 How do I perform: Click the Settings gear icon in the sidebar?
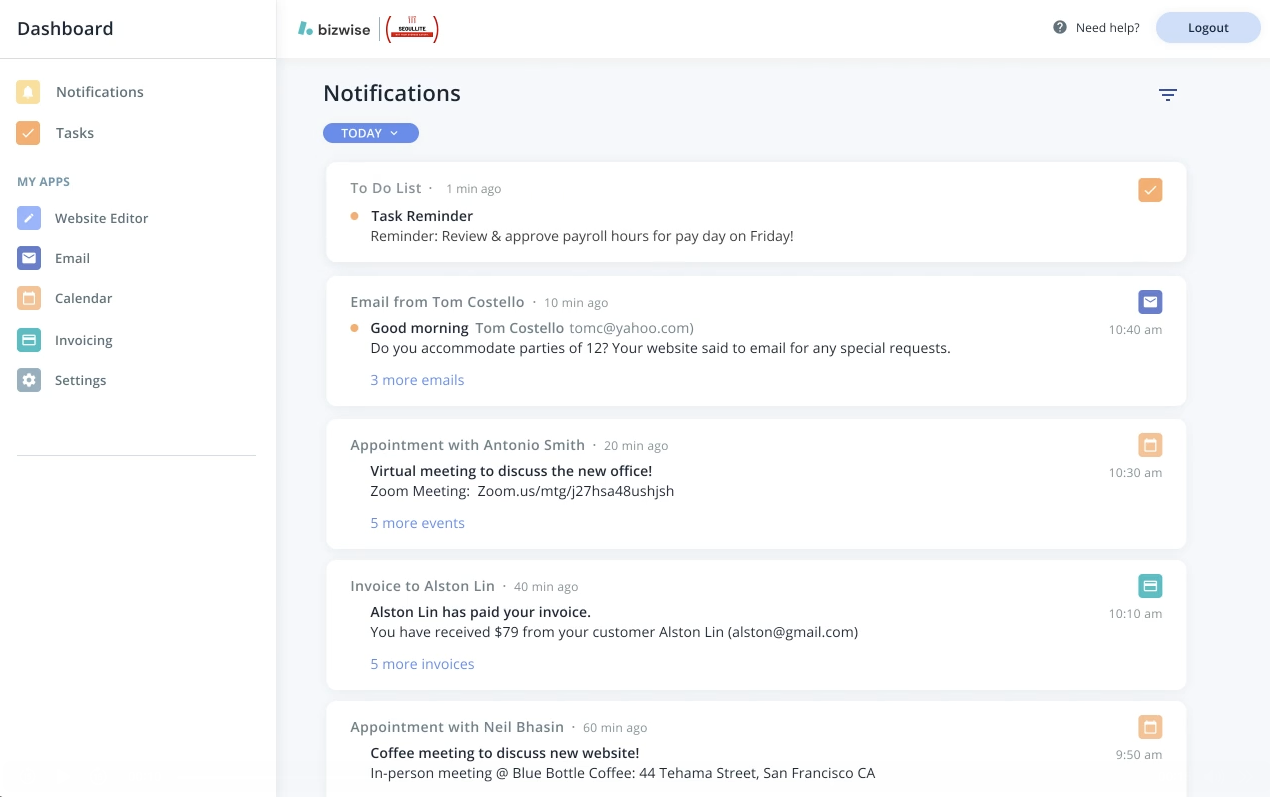[28, 380]
